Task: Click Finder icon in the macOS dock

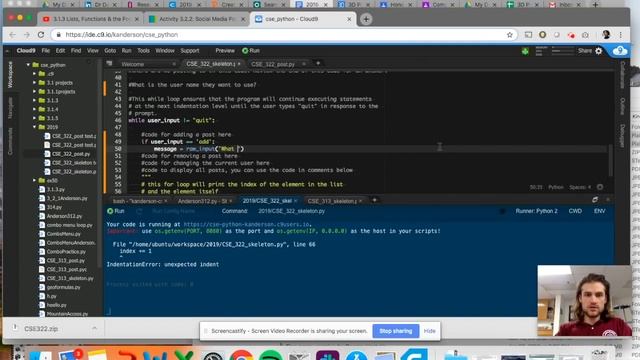Action: 40,356
